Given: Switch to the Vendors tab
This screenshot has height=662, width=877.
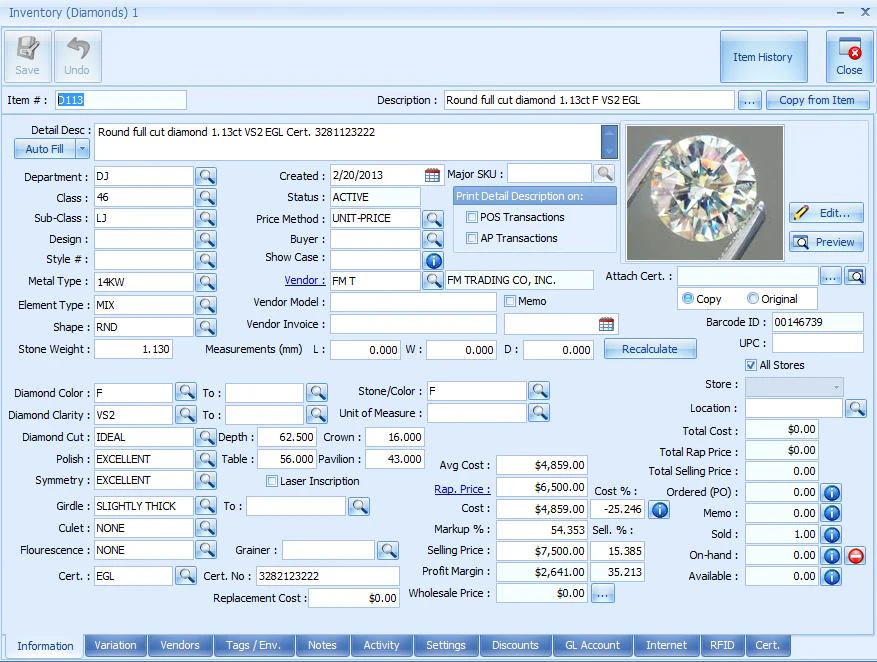Looking at the screenshot, I should (180, 646).
